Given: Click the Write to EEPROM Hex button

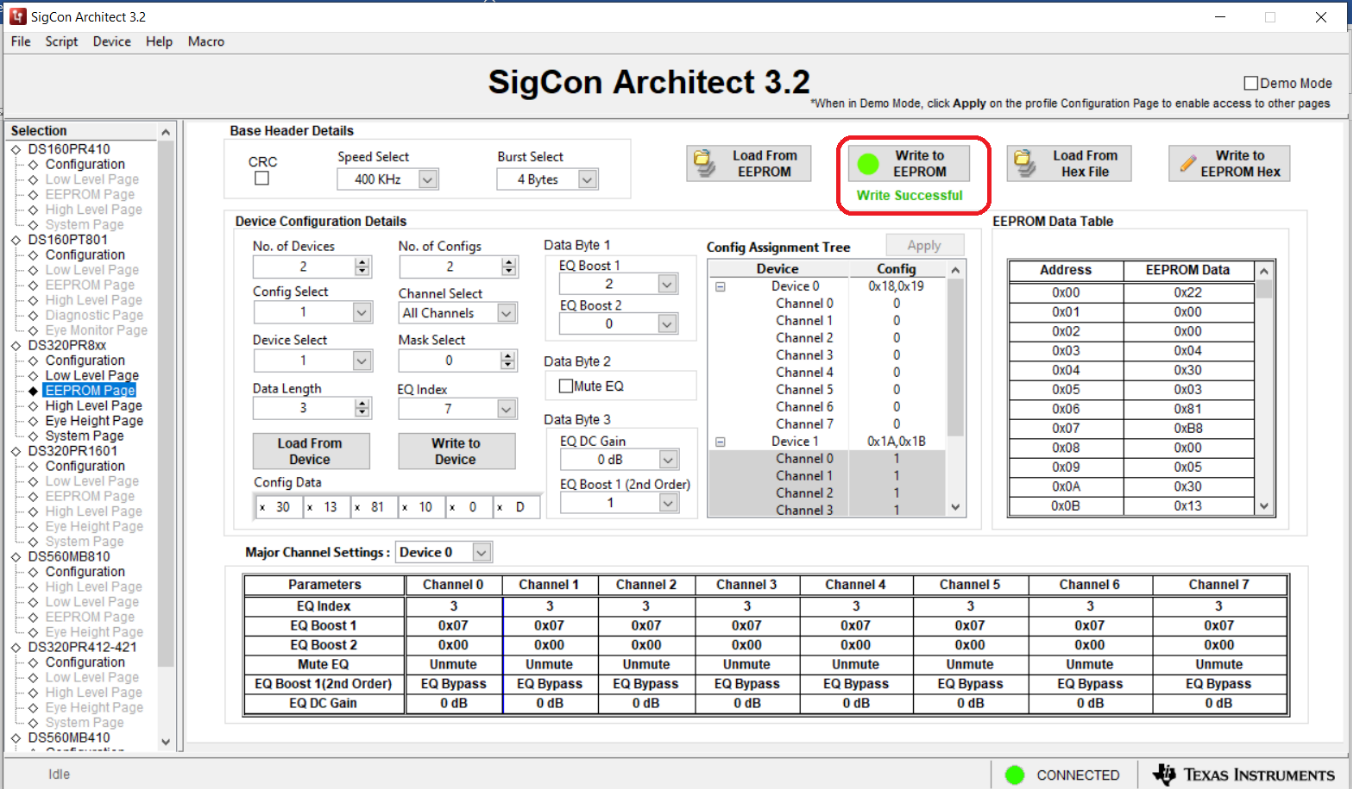Looking at the screenshot, I should [x=1229, y=163].
